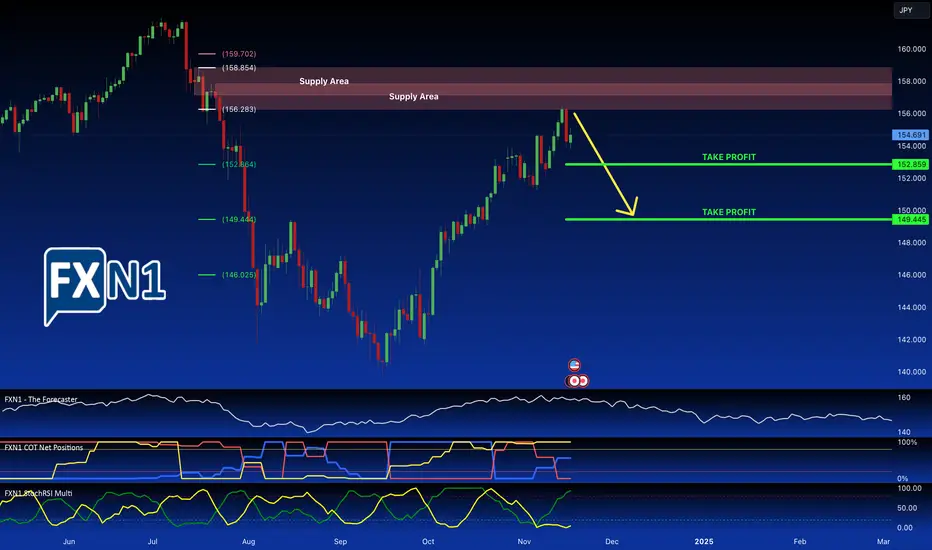The height and width of the screenshot is (550, 932).
Task: Select Jul on the time axis
Action: click(x=153, y=541)
